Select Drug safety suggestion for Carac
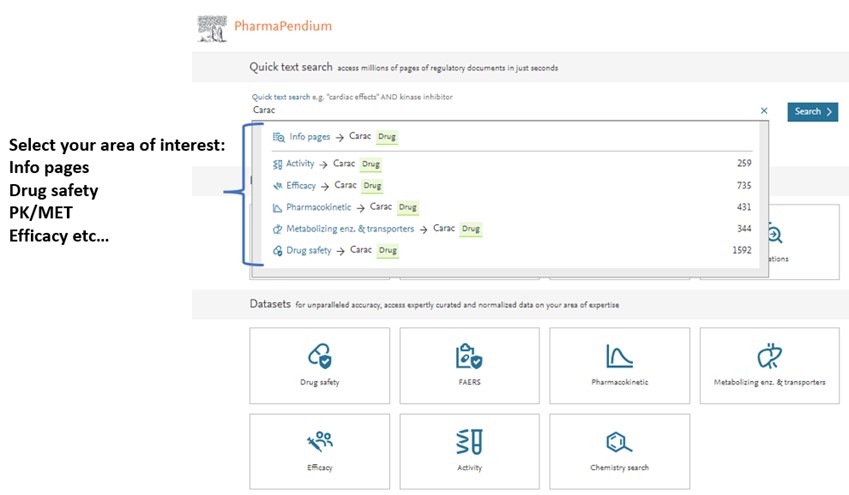 308,250
